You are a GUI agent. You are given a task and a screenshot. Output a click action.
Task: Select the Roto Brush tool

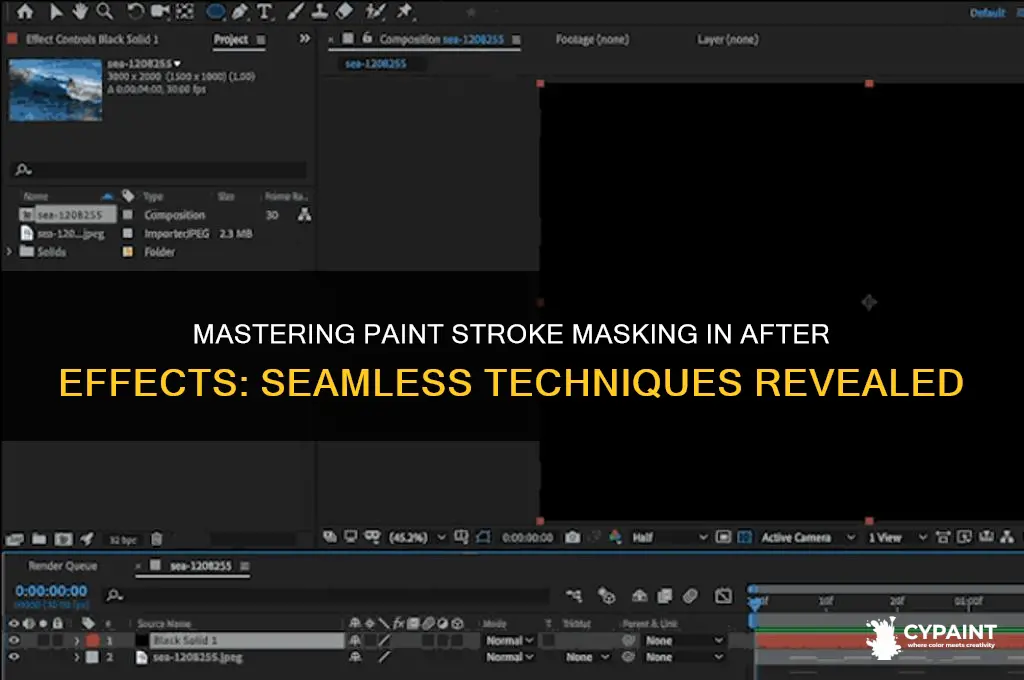coord(375,11)
